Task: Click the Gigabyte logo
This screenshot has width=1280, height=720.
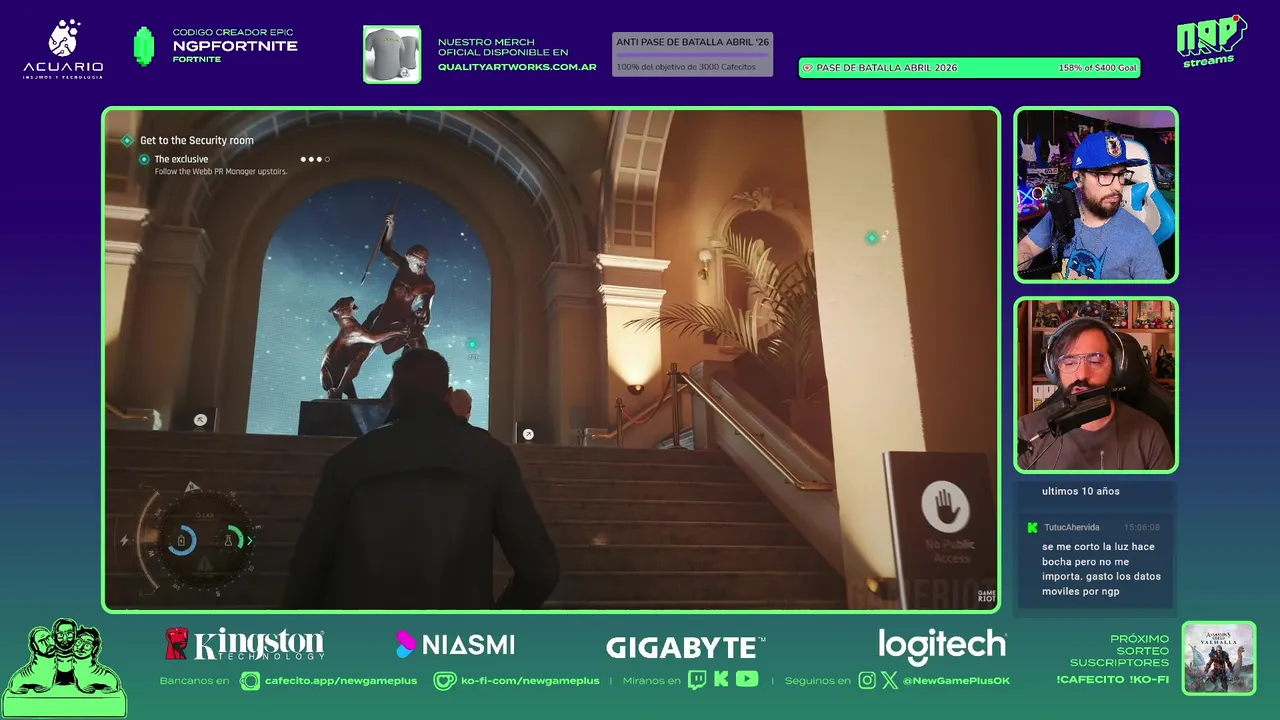Action: (x=685, y=647)
